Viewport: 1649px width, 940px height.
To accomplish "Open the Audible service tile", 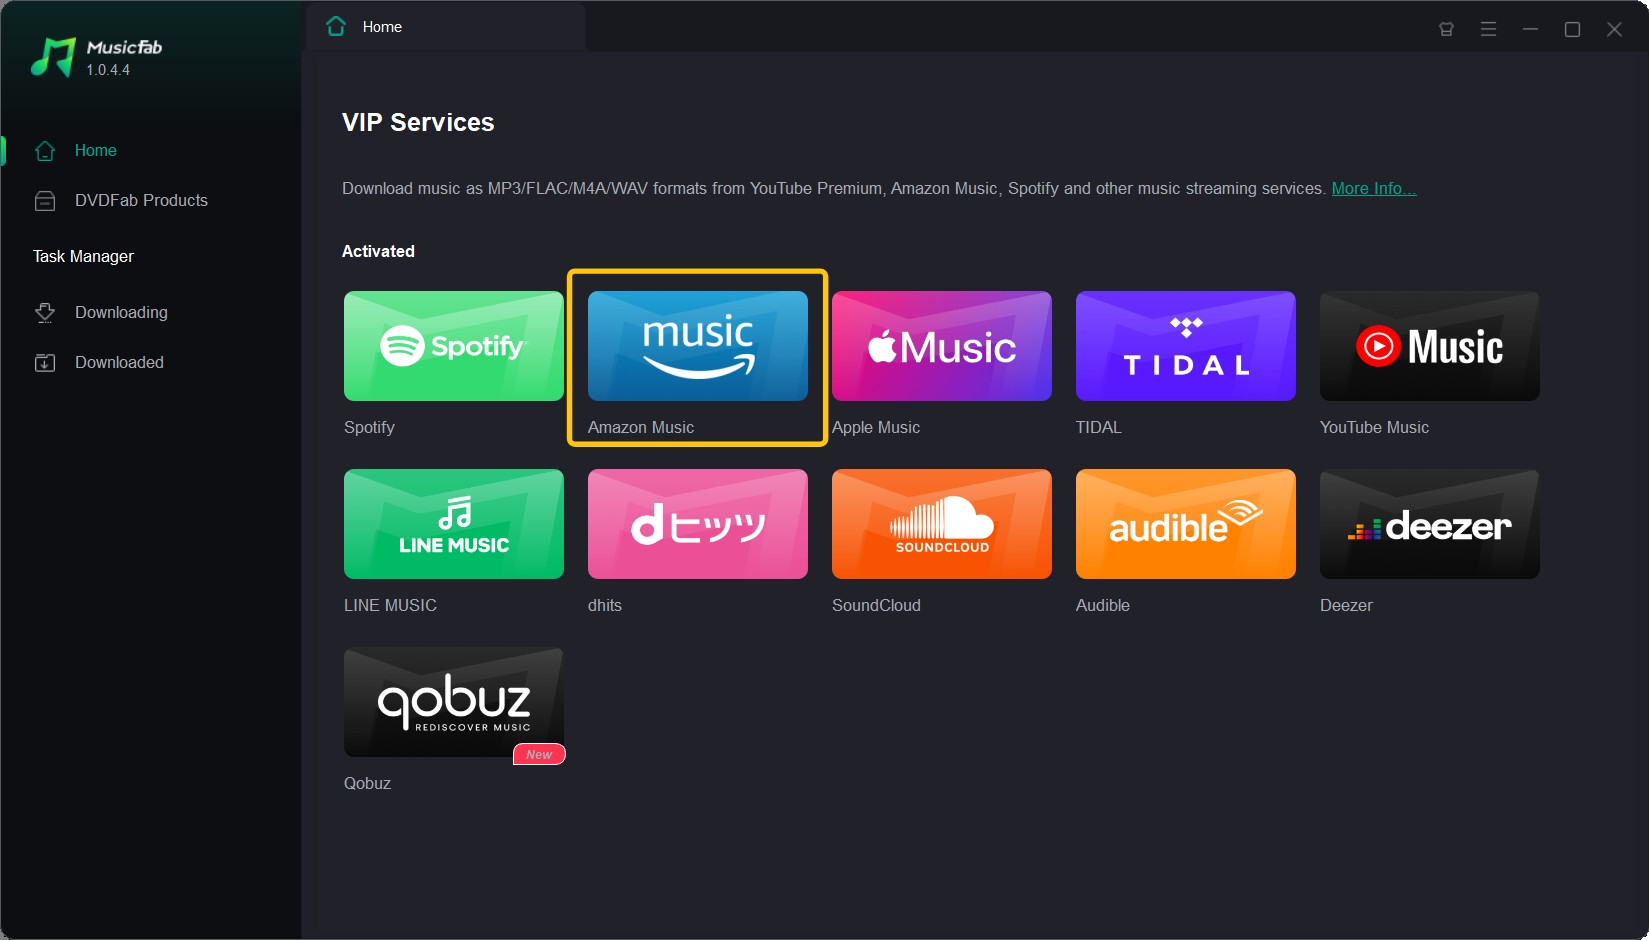I will click(x=1185, y=524).
